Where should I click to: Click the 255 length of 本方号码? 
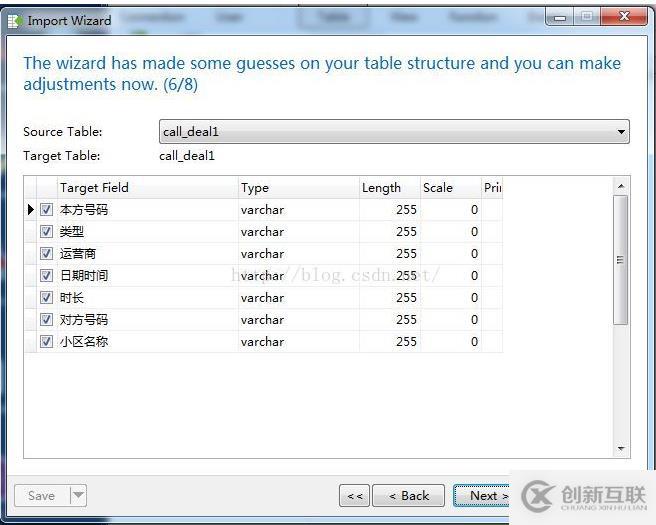[406, 210]
